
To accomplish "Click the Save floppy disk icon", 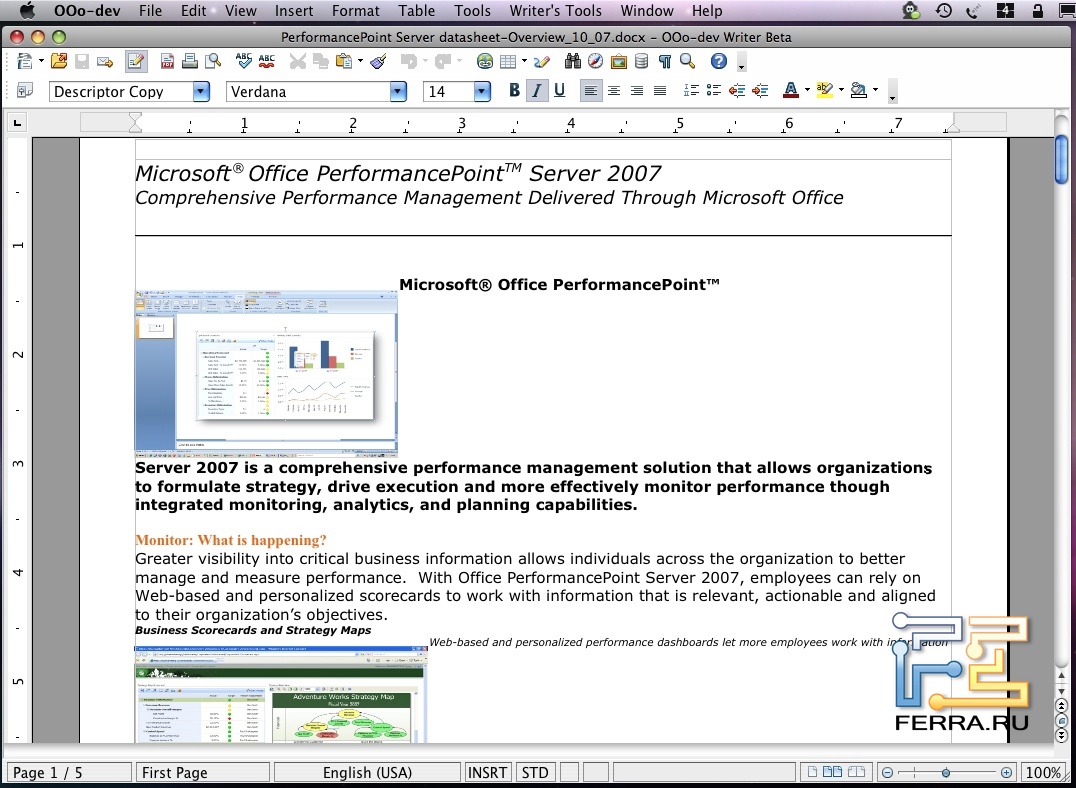I will [x=82, y=62].
